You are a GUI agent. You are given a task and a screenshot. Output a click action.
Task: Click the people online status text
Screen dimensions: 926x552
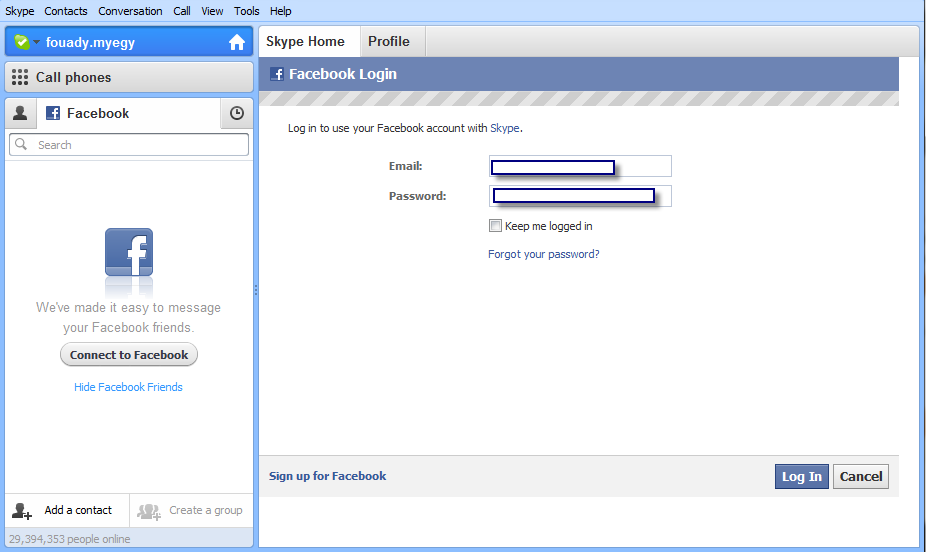click(x=70, y=539)
